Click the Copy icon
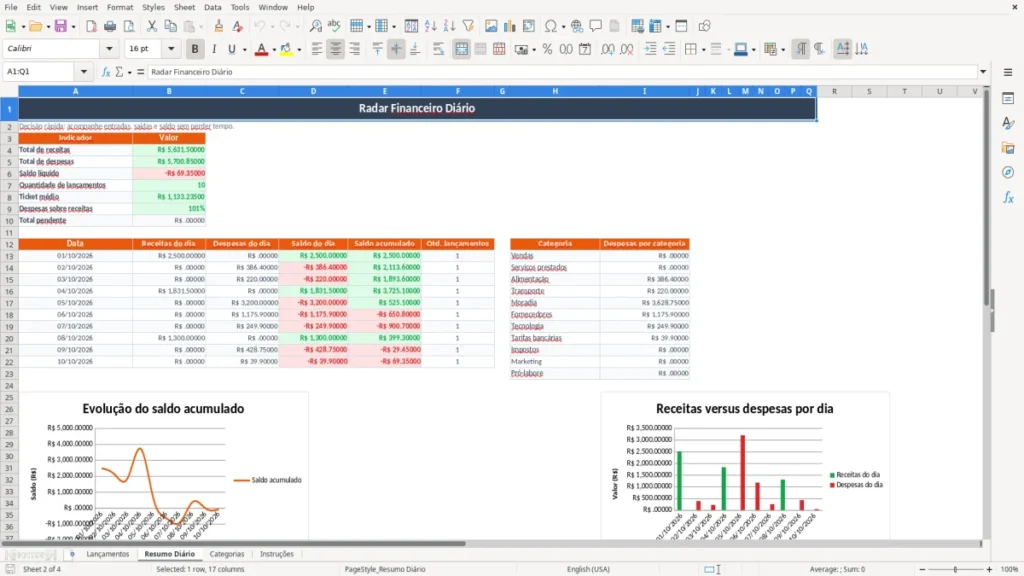 [170, 26]
